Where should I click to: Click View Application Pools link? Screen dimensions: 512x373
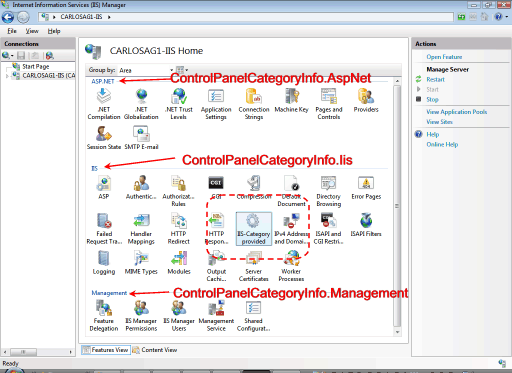tap(457, 112)
